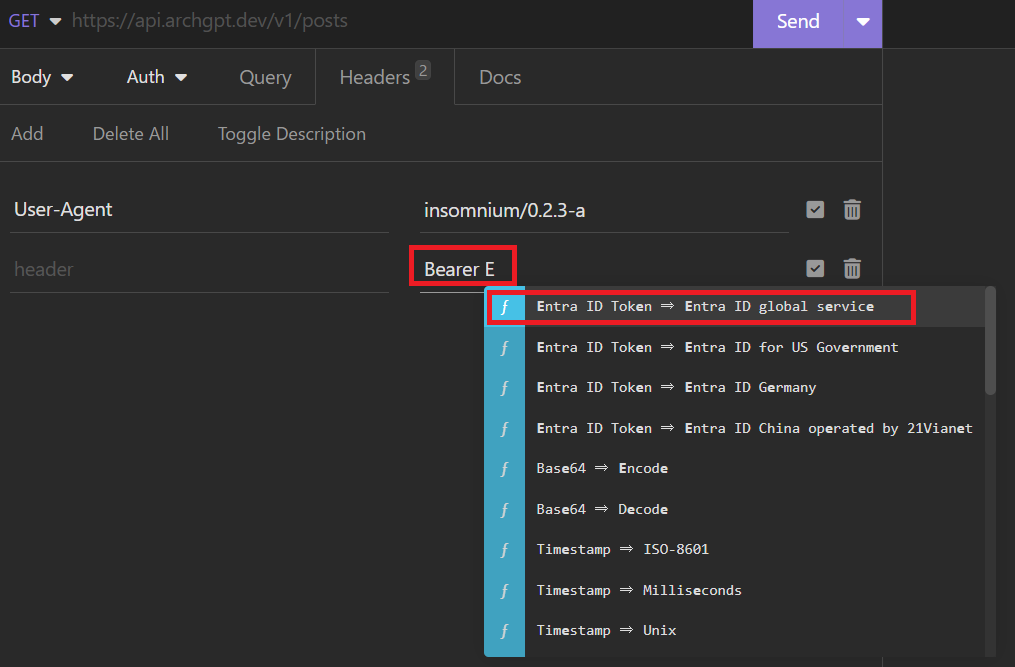
Task: Click function icon beside Base64 Encode
Action: [x=505, y=469]
